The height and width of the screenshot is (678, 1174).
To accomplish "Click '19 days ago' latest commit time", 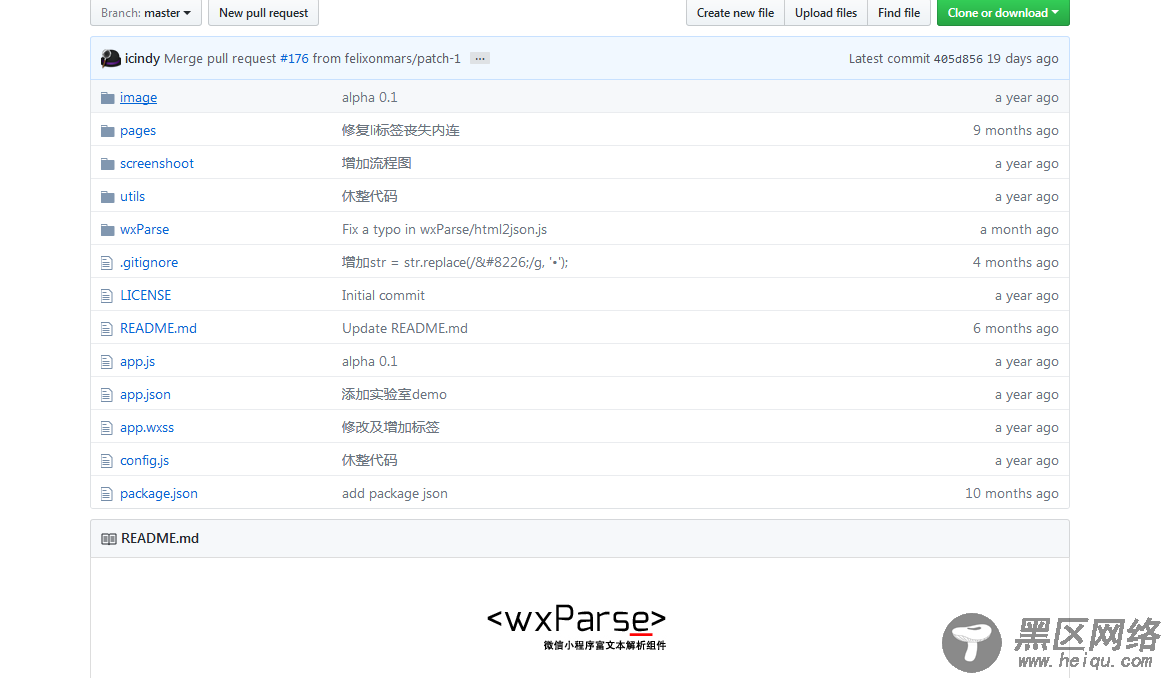I will (x=1023, y=58).
